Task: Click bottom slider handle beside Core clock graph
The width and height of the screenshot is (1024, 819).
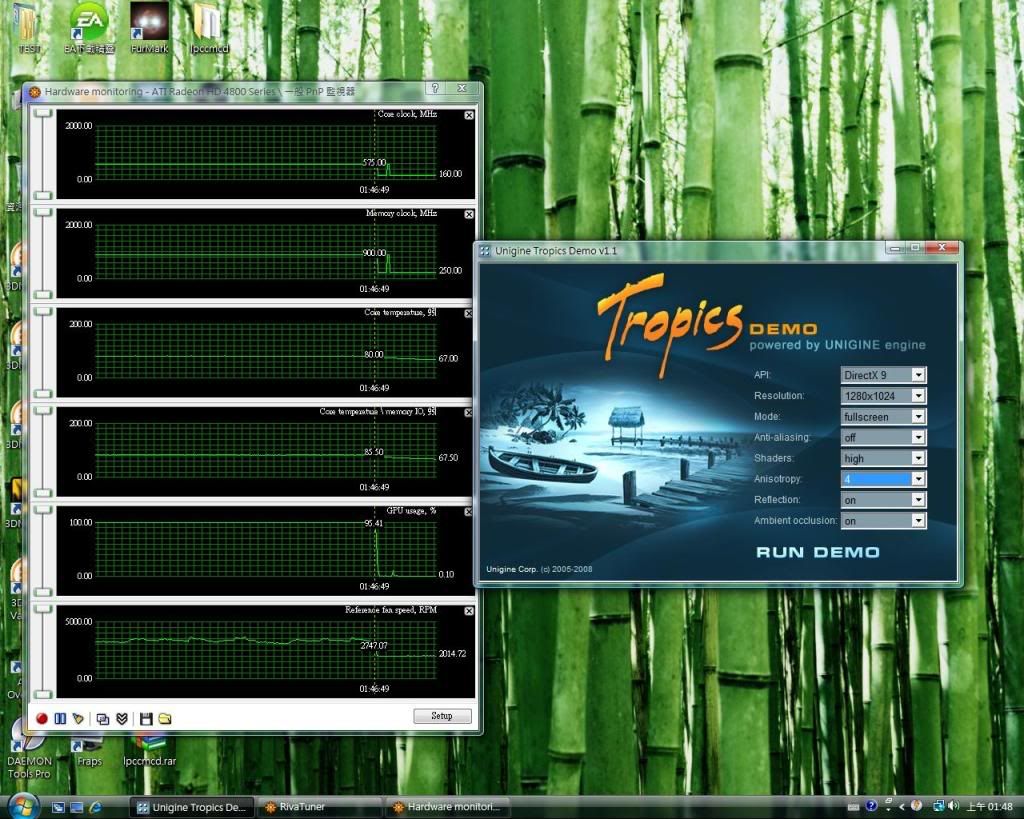Action: coord(43,195)
